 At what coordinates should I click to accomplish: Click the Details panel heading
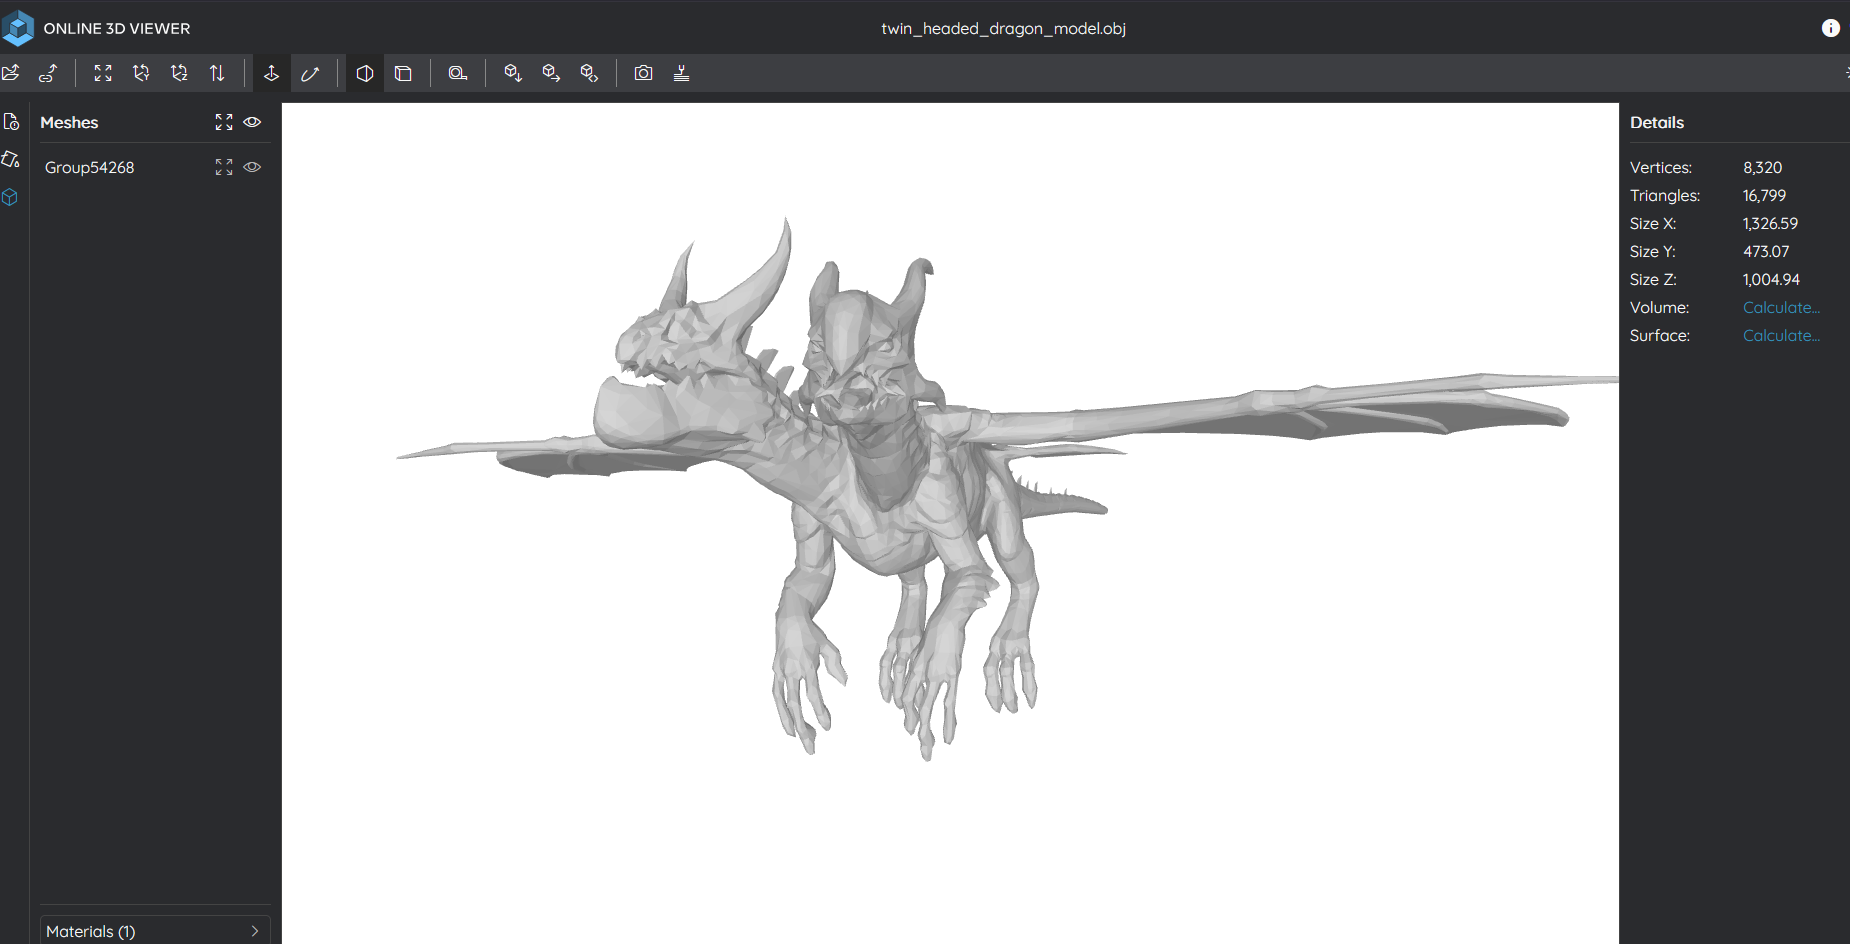[x=1657, y=122]
